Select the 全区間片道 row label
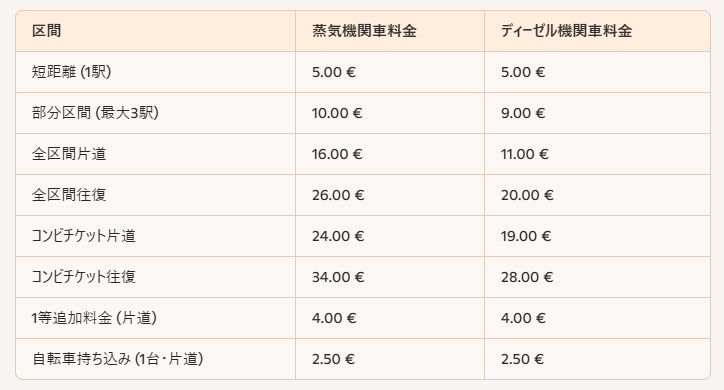 (x=69, y=154)
